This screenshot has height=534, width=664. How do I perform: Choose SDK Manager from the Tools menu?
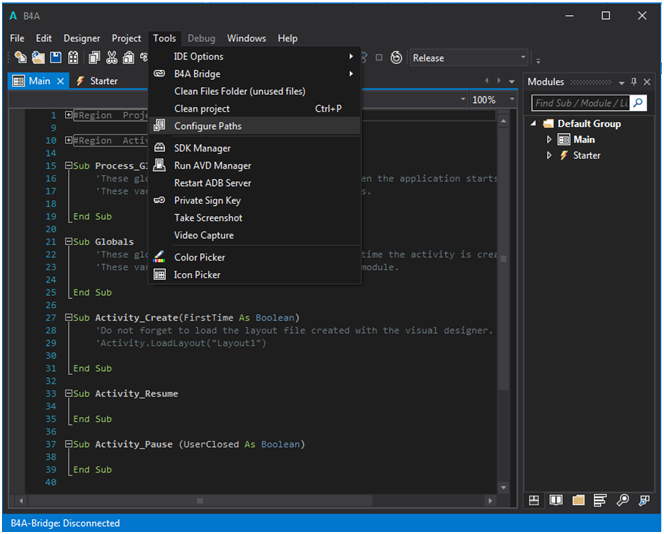[202, 148]
